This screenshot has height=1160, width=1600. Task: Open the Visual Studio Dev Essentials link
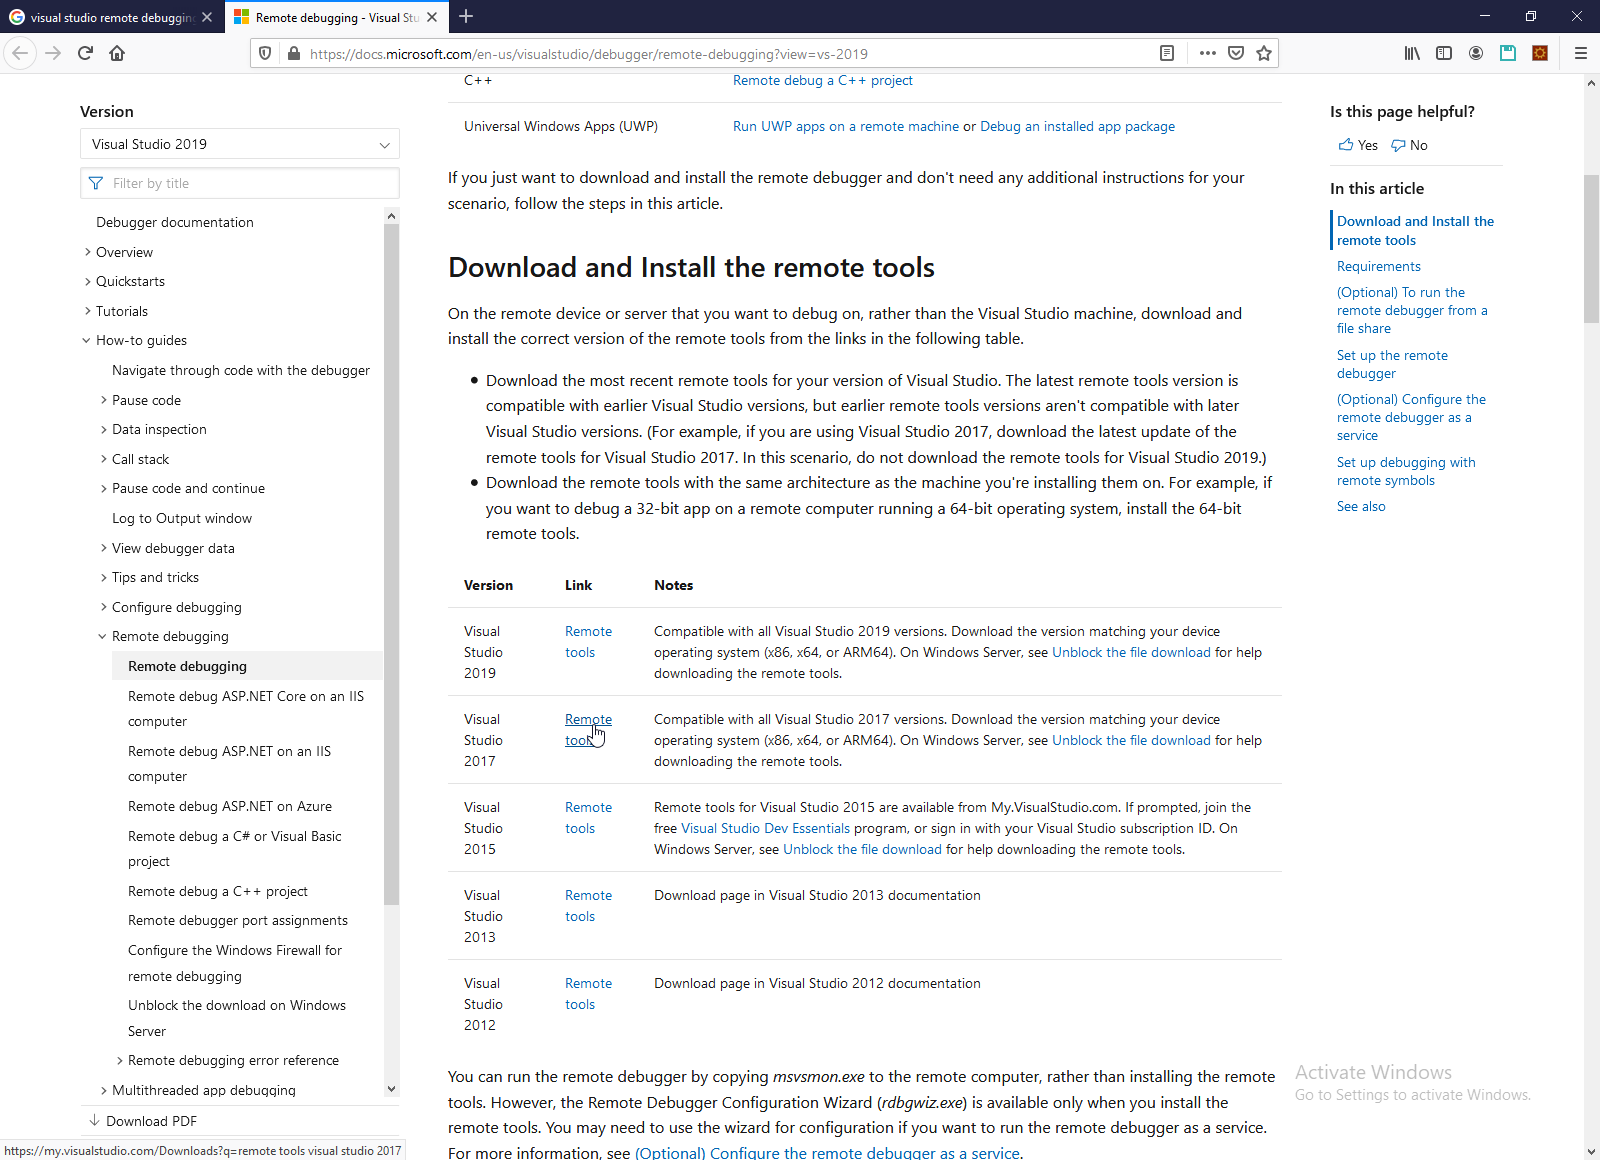765,828
